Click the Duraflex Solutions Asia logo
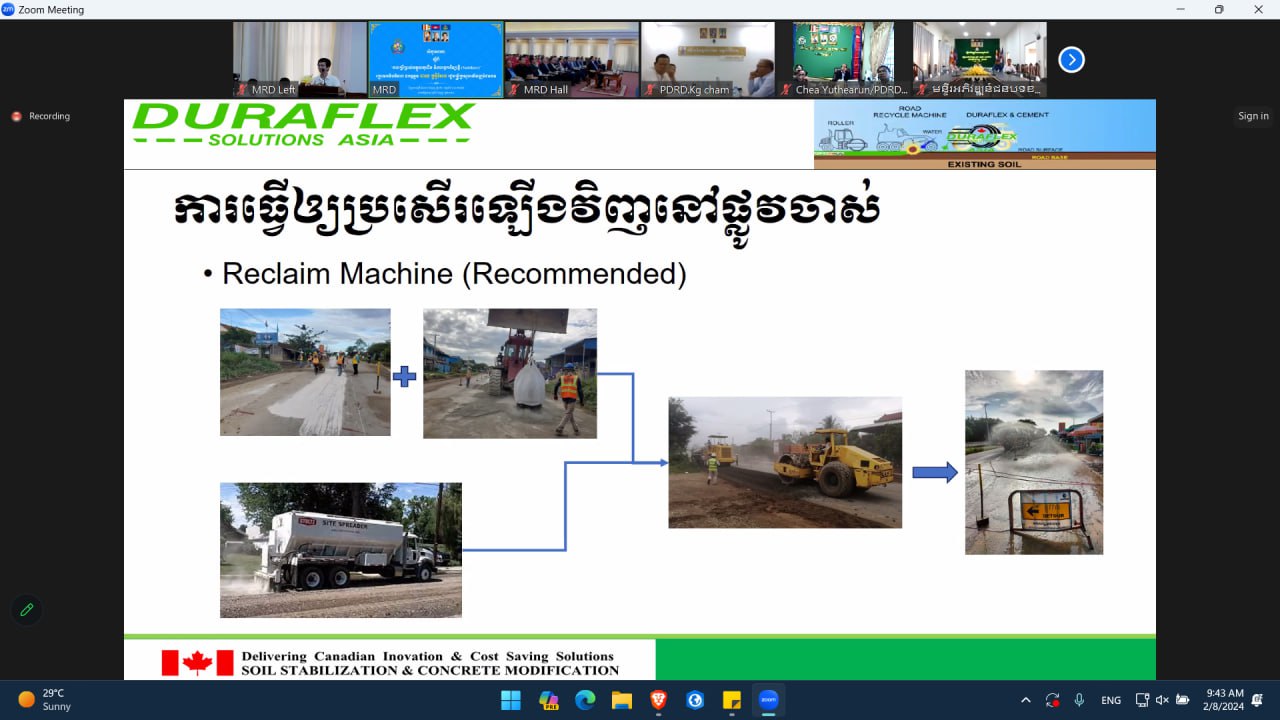Viewport: 1280px width, 720px height. tap(303, 124)
